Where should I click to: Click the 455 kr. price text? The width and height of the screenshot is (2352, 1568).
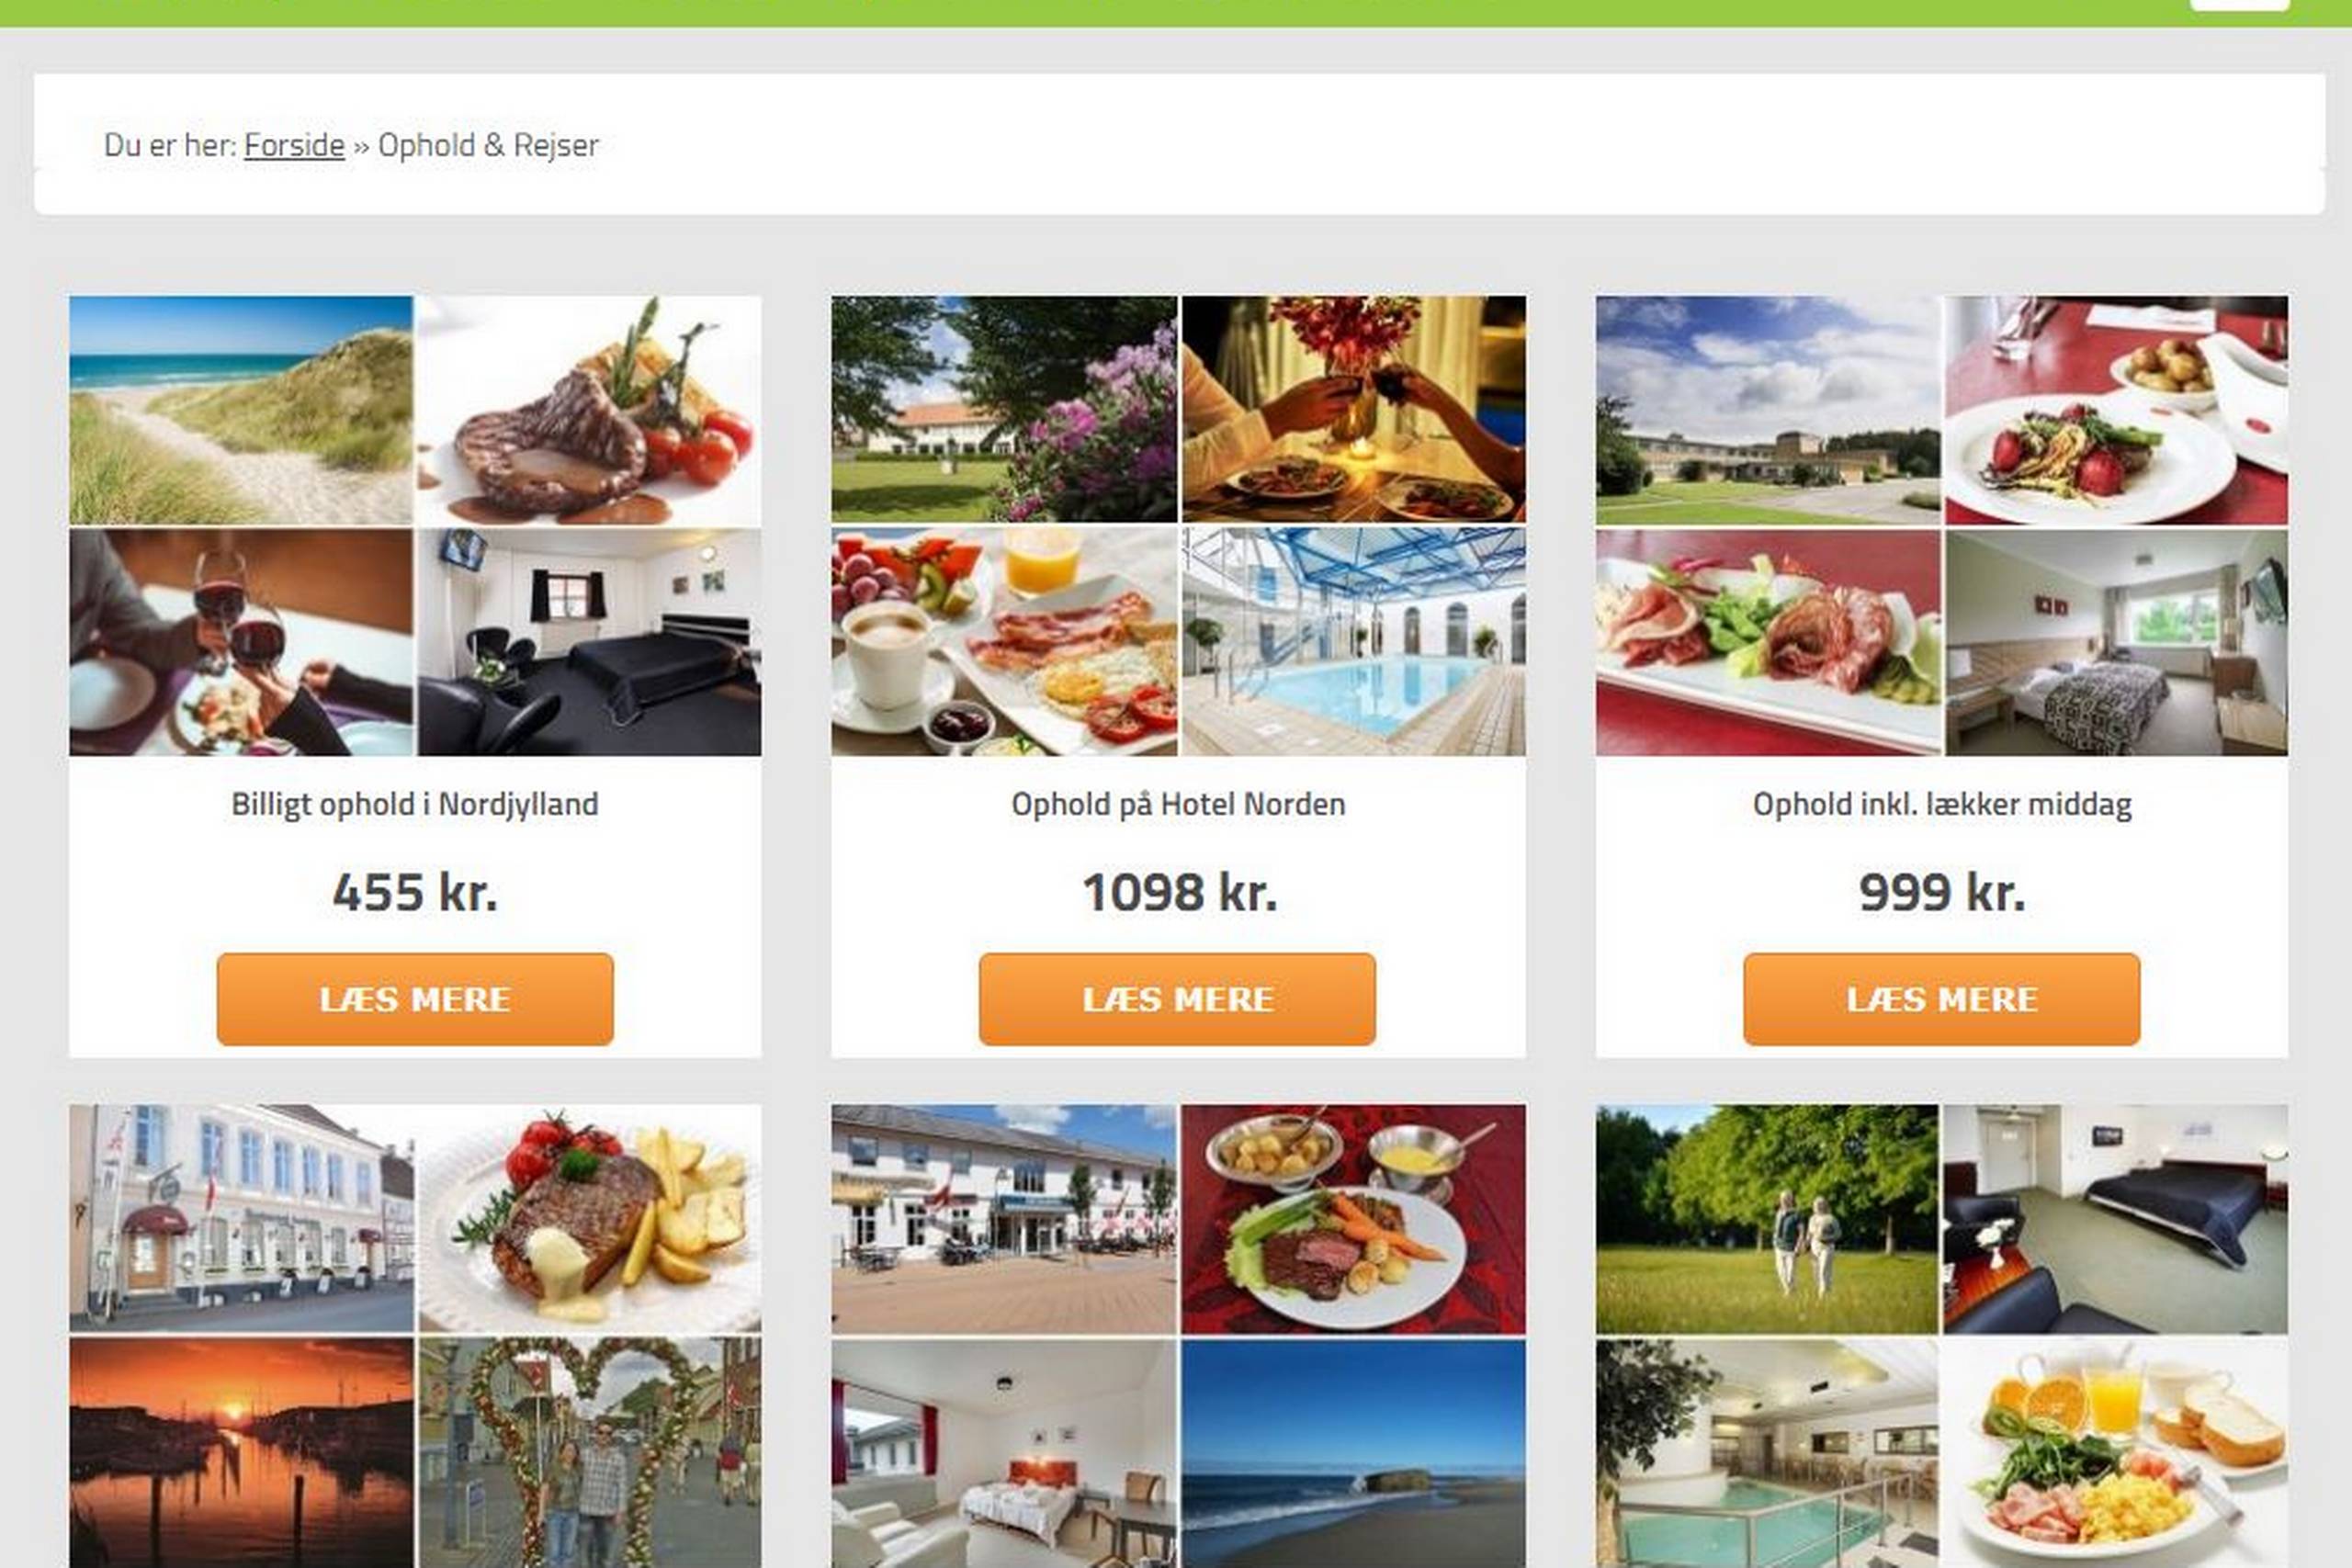(415, 891)
